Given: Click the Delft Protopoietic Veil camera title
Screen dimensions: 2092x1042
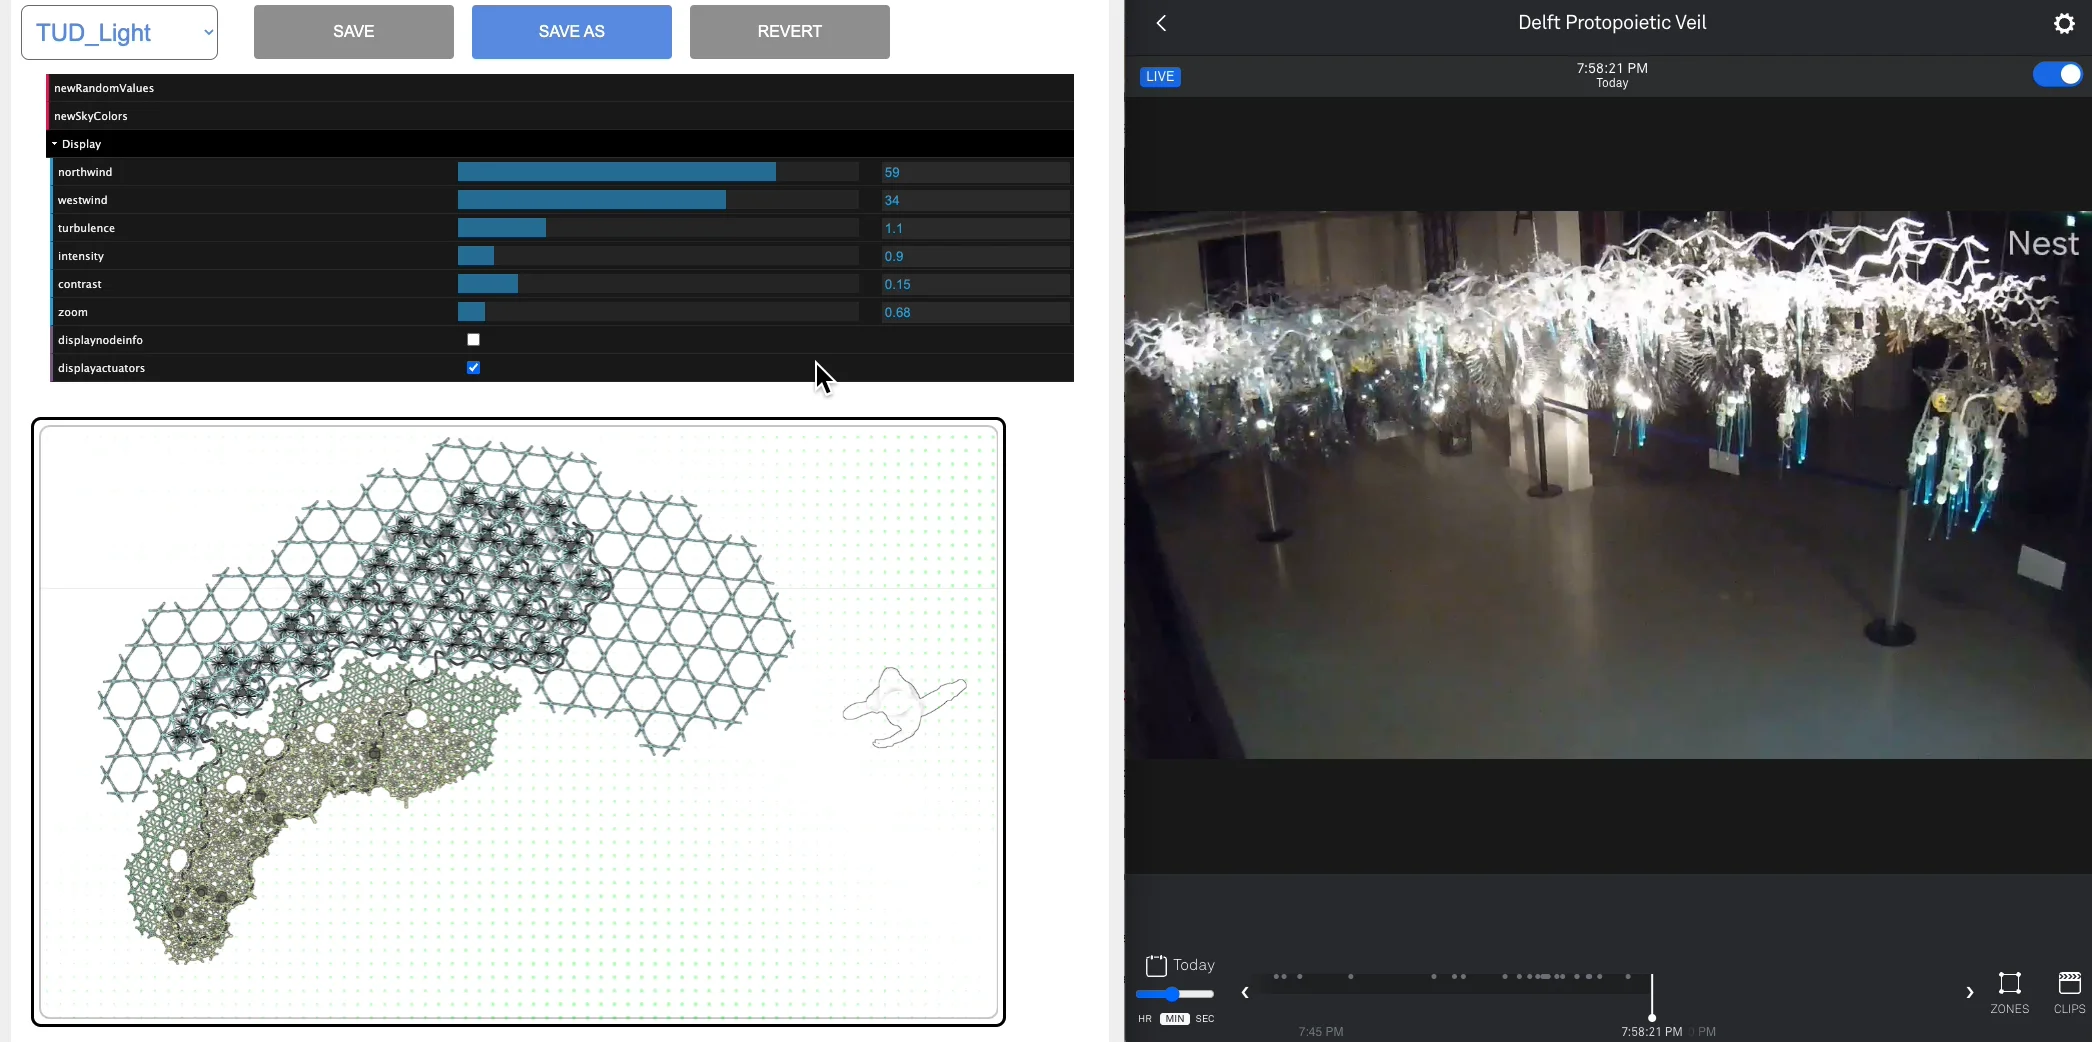Looking at the screenshot, I should (1612, 23).
